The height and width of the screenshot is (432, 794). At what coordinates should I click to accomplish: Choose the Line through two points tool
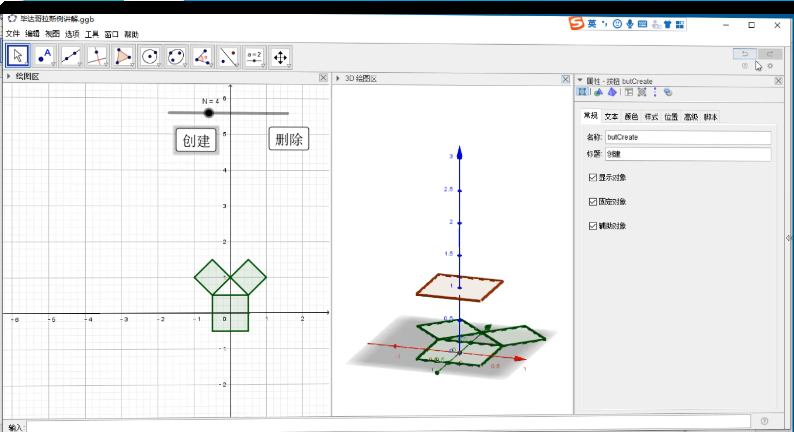point(70,56)
